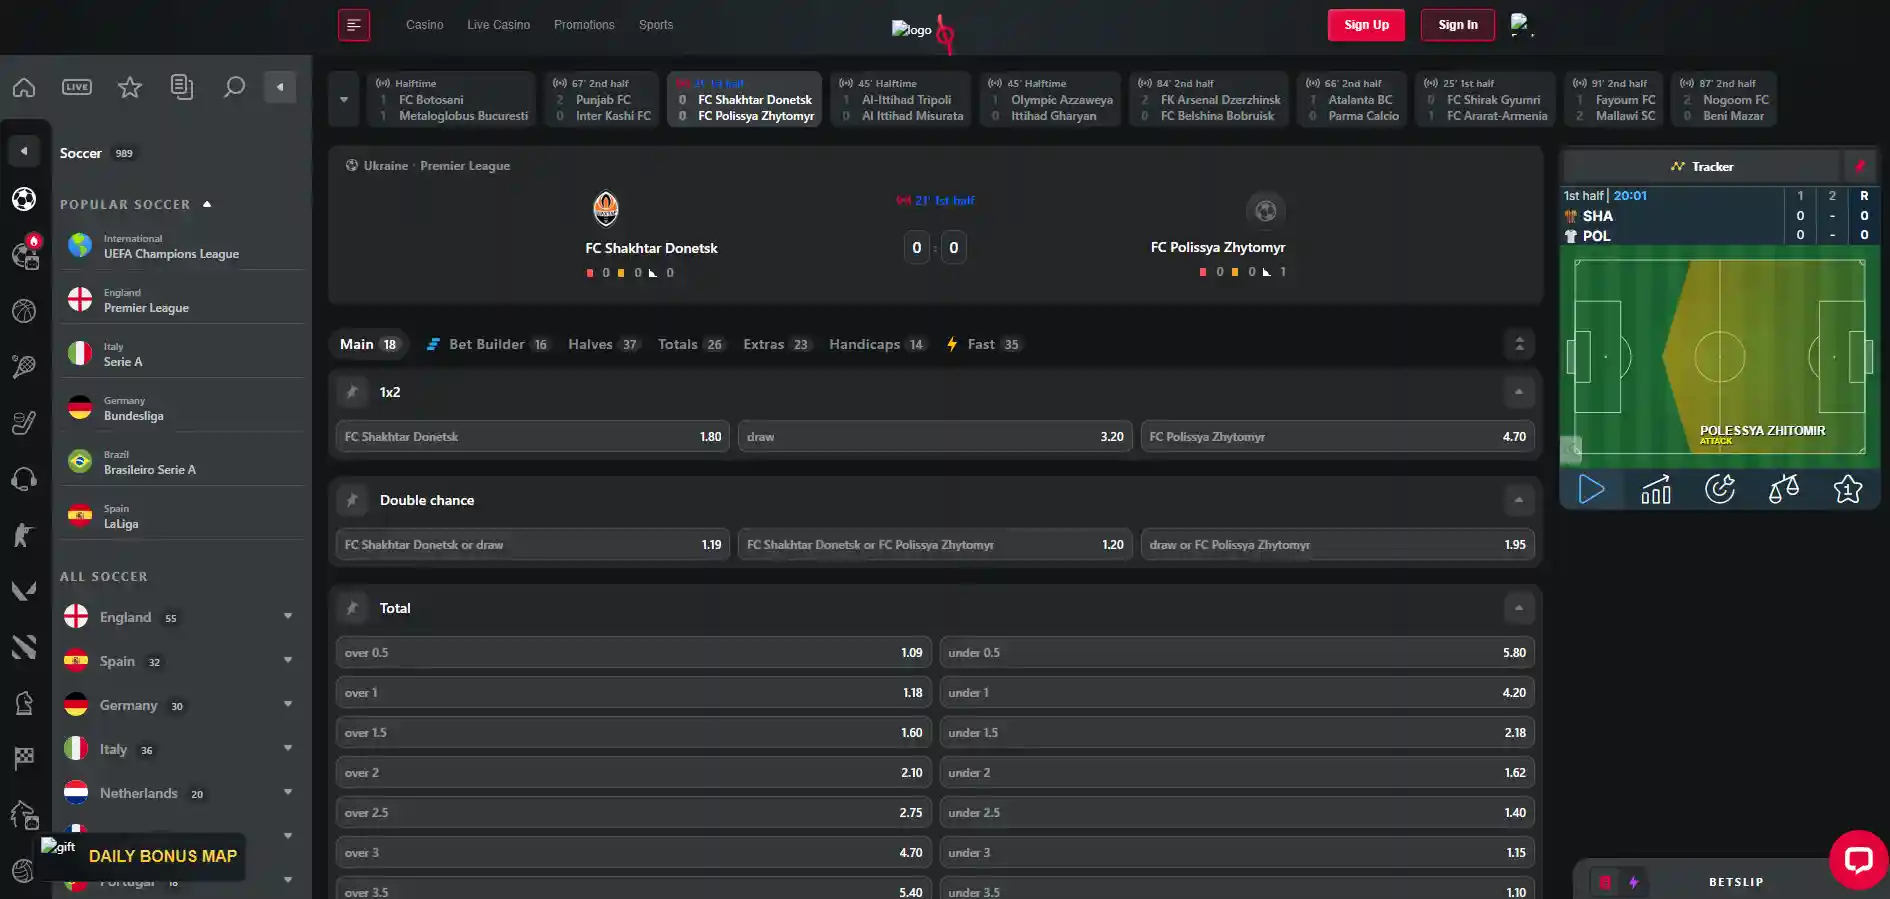Bet on FC Shakhtar Donetsk at 1.80
This screenshot has width=1890, height=899.
click(x=533, y=437)
